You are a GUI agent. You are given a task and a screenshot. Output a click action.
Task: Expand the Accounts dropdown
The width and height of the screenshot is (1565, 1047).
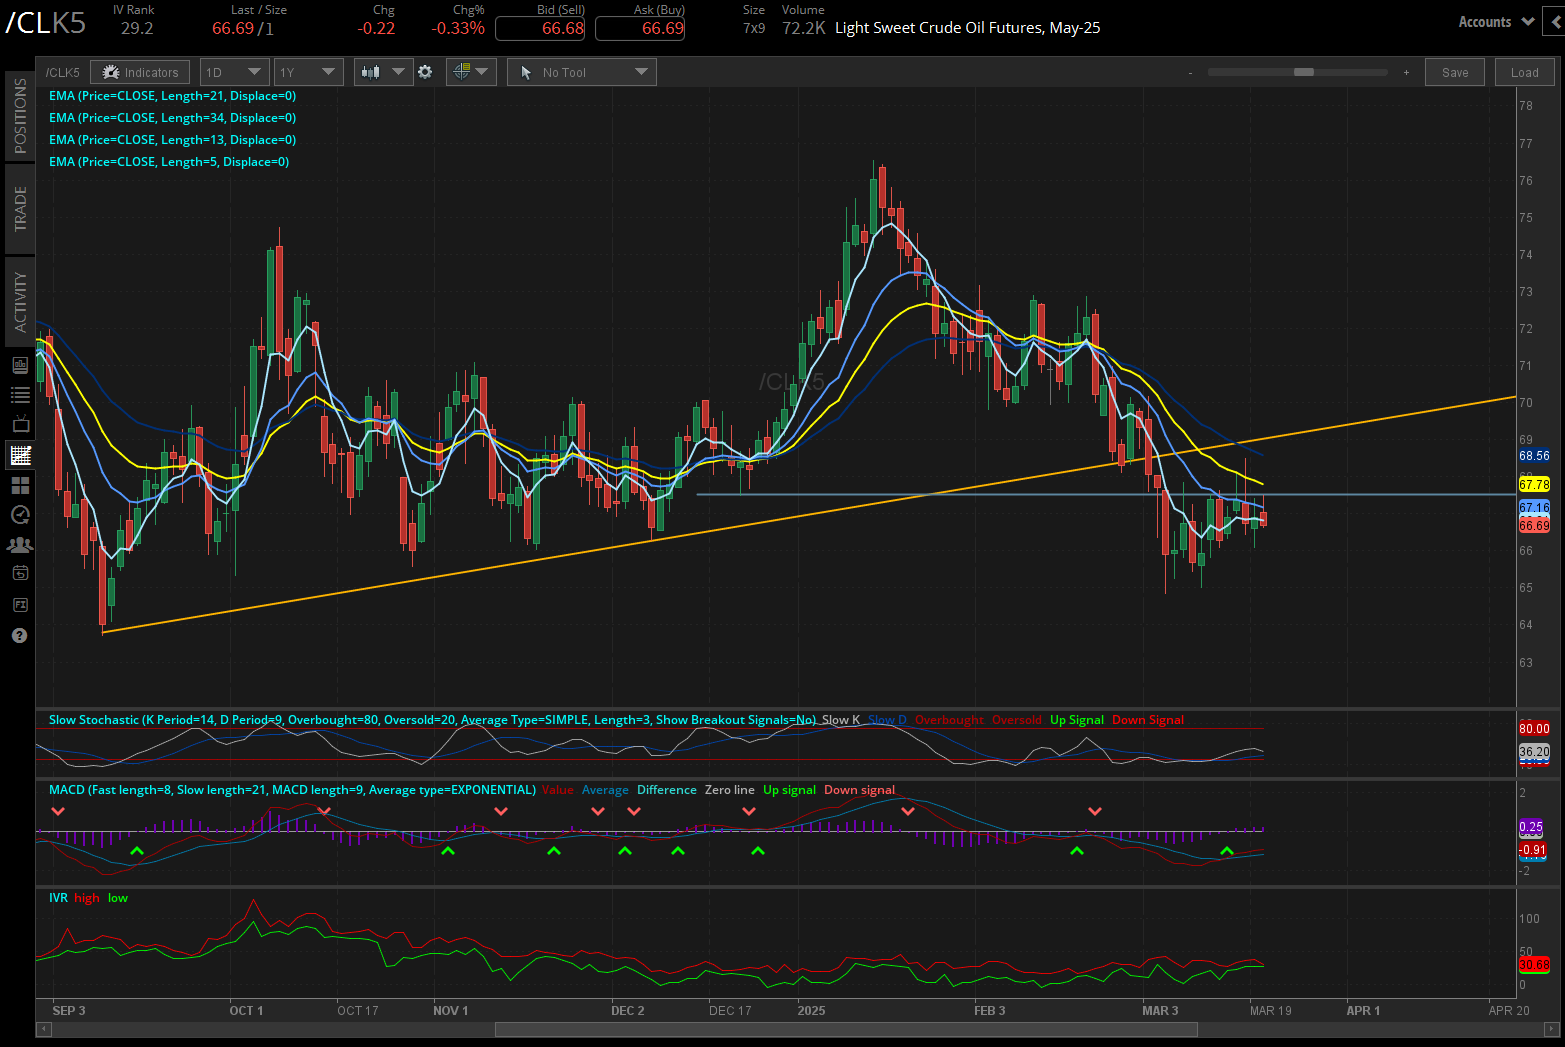coord(1494,21)
